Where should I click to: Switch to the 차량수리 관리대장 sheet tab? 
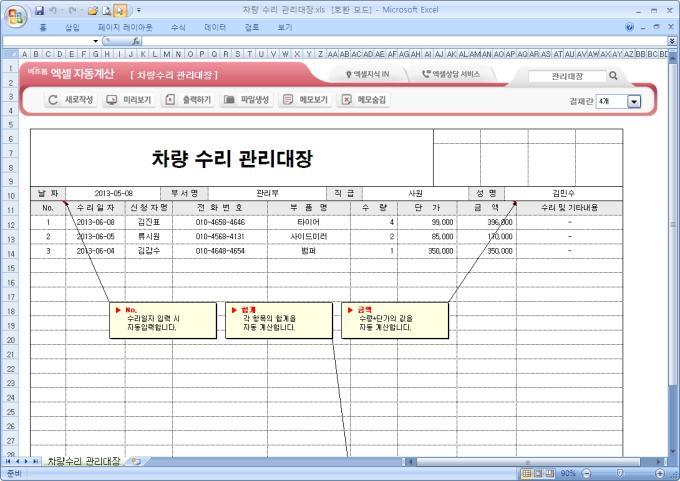point(84,461)
